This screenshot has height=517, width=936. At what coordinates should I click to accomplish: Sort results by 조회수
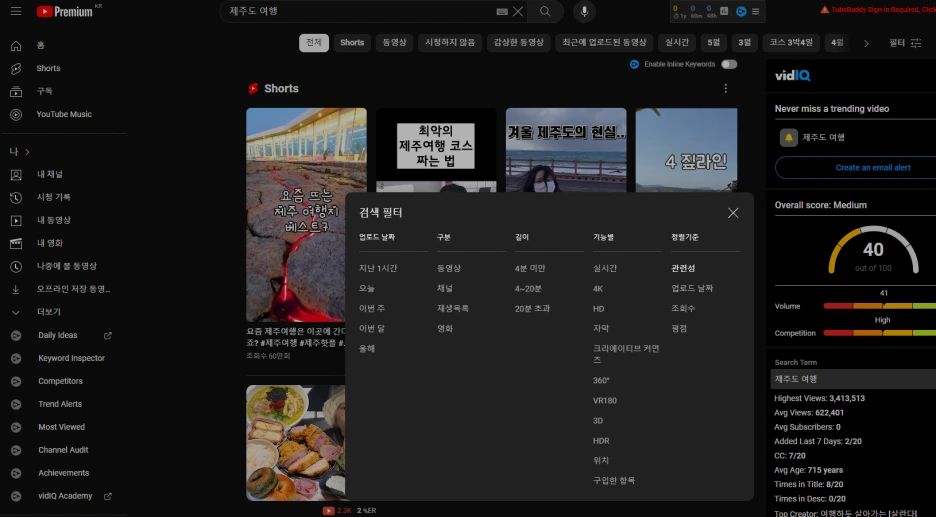tap(683, 309)
